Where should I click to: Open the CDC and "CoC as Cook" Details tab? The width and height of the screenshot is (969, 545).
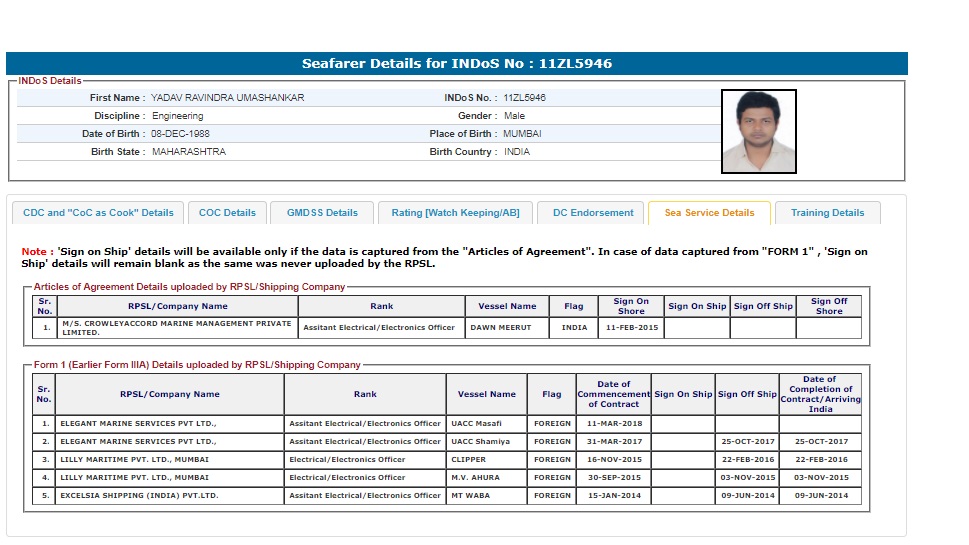coord(98,213)
